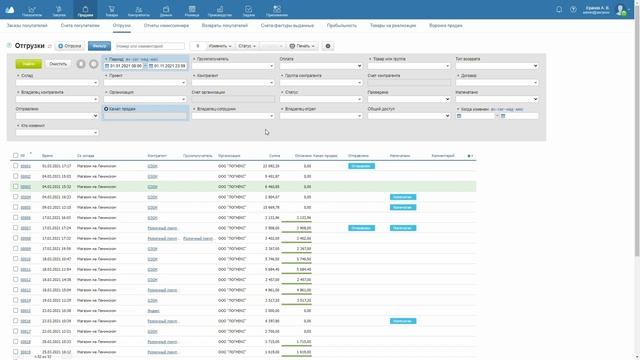Click the Контрагент filter input
Viewport: 640px width, 360px height.
tap(233, 82)
